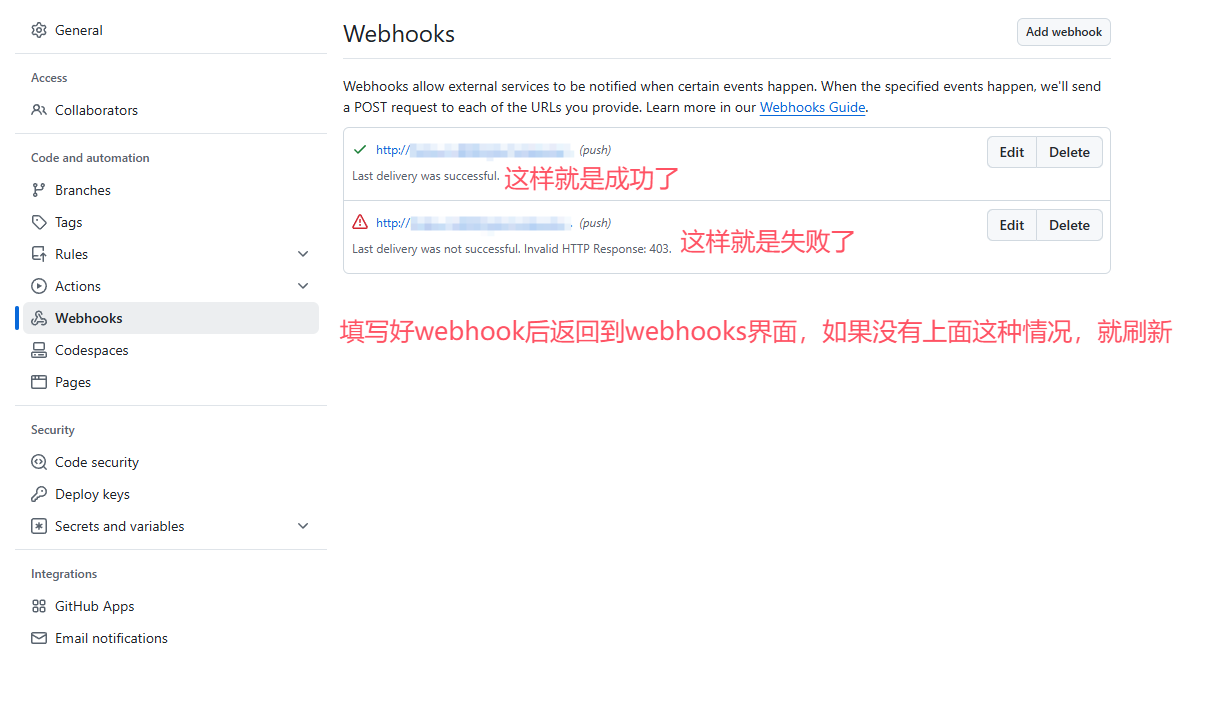The height and width of the screenshot is (712, 1205).
Task: Expand Secrets and variables chevron
Action: pyautogui.click(x=303, y=526)
